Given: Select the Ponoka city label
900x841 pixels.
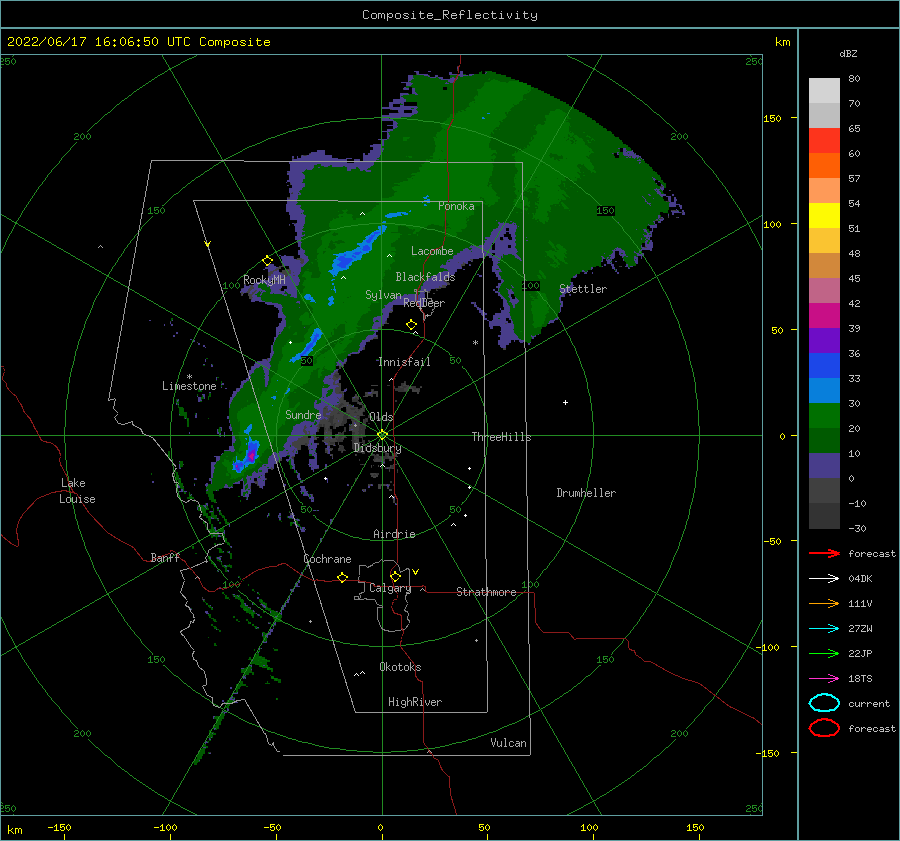Looking at the screenshot, I should tap(456, 206).
